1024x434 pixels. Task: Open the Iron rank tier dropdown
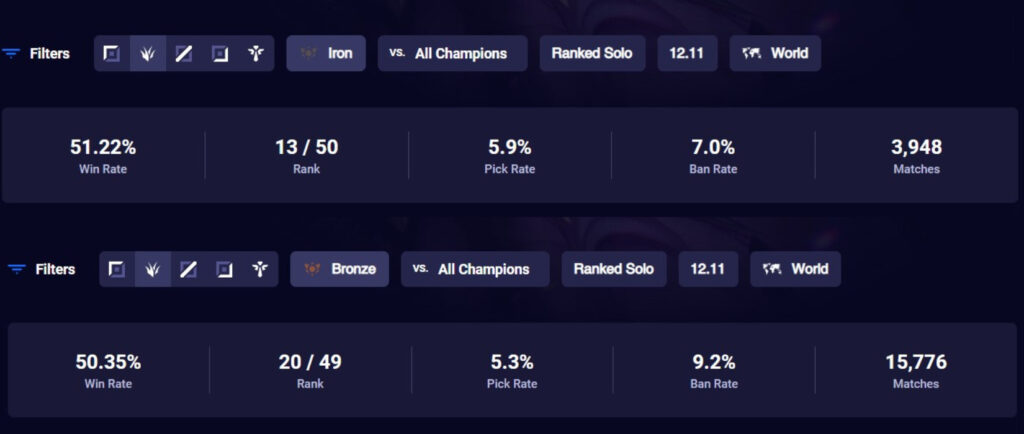[x=326, y=54]
